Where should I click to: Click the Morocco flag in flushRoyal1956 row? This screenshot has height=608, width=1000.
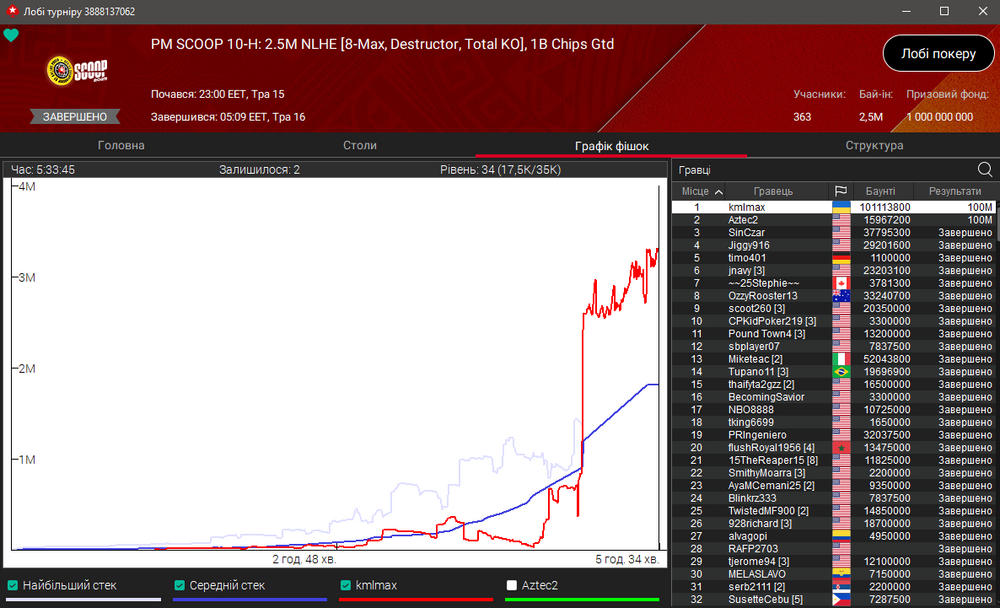click(x=841, y=448)
